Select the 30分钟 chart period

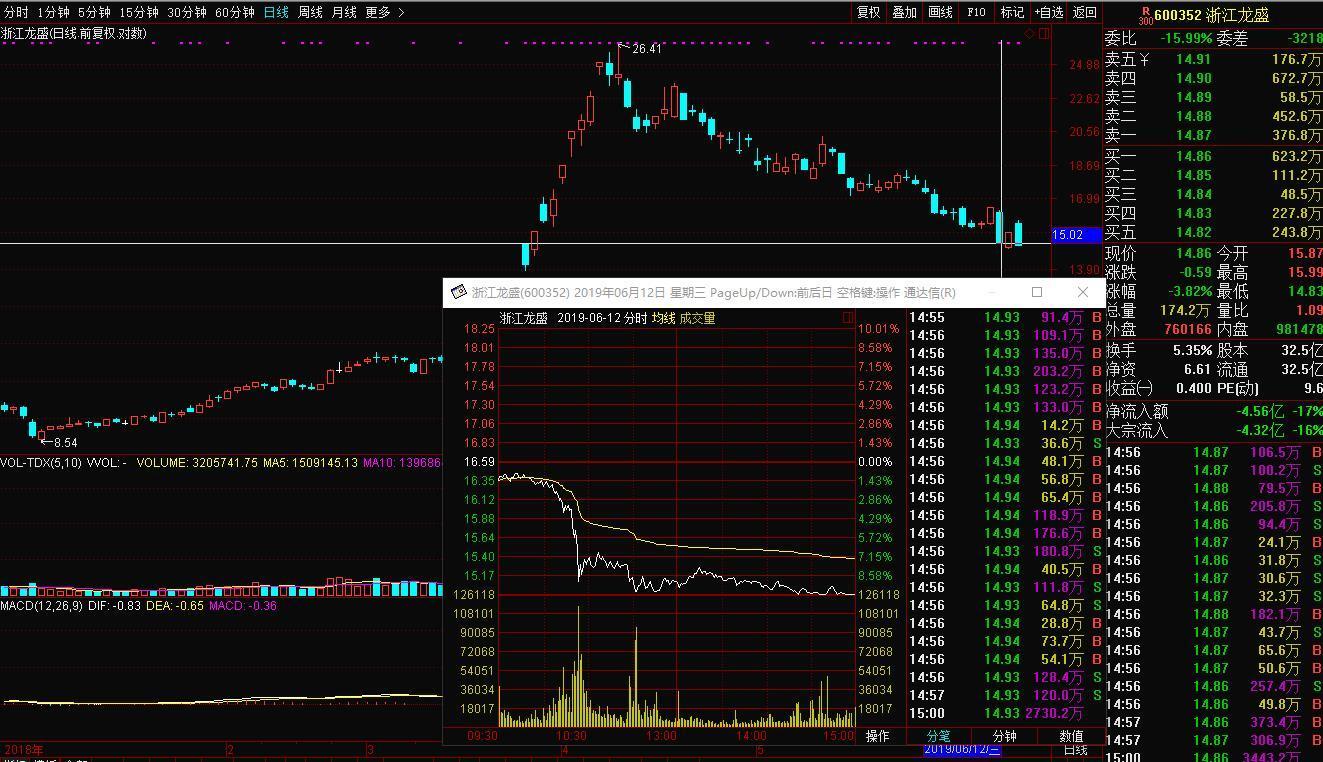click(x=187, y=12)
